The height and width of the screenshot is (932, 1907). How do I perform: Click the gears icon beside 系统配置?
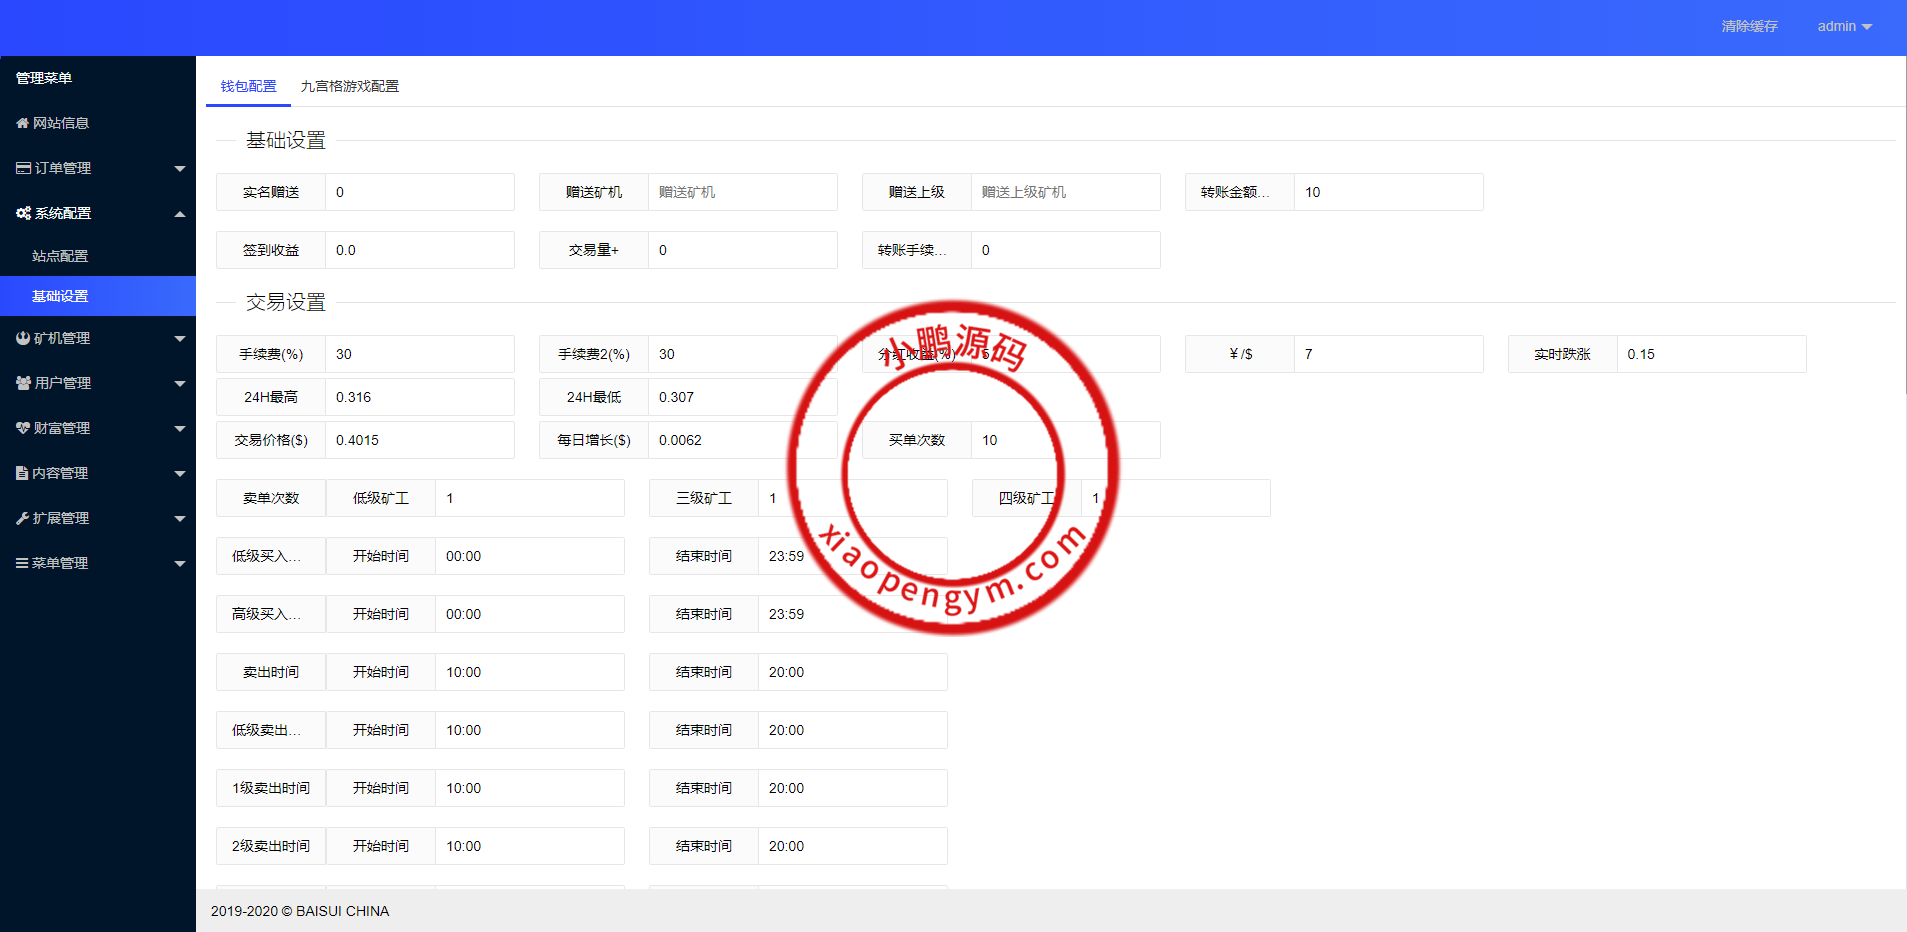(x=23, y=213)
